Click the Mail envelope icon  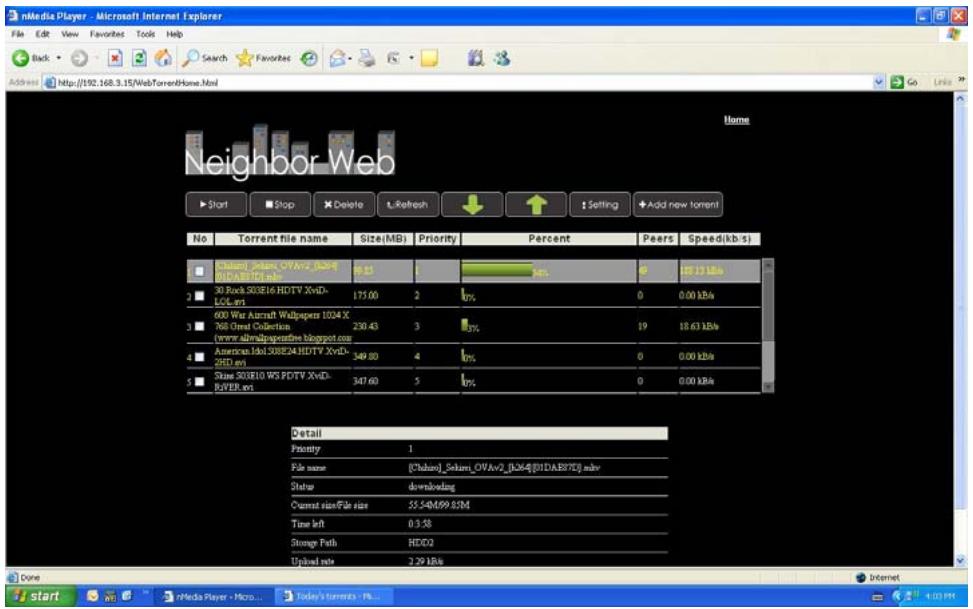coord(337,58)
